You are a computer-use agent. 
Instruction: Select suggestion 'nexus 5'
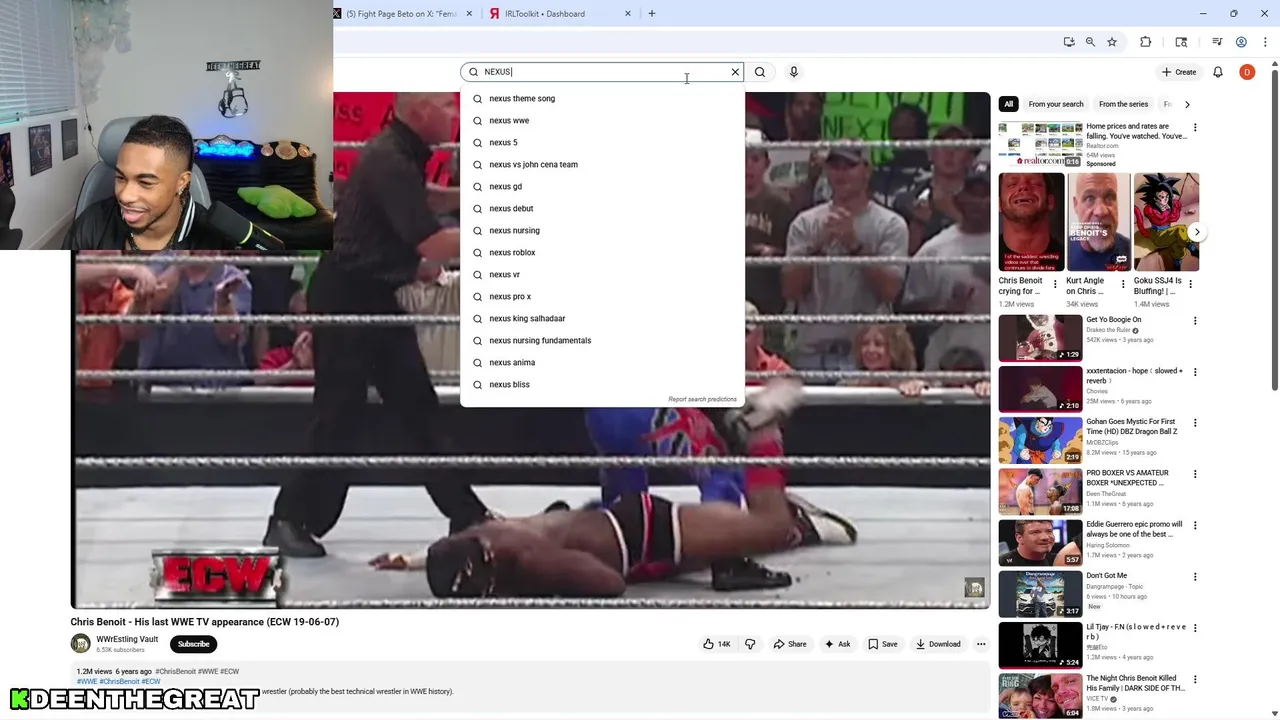tap(602, 142)
